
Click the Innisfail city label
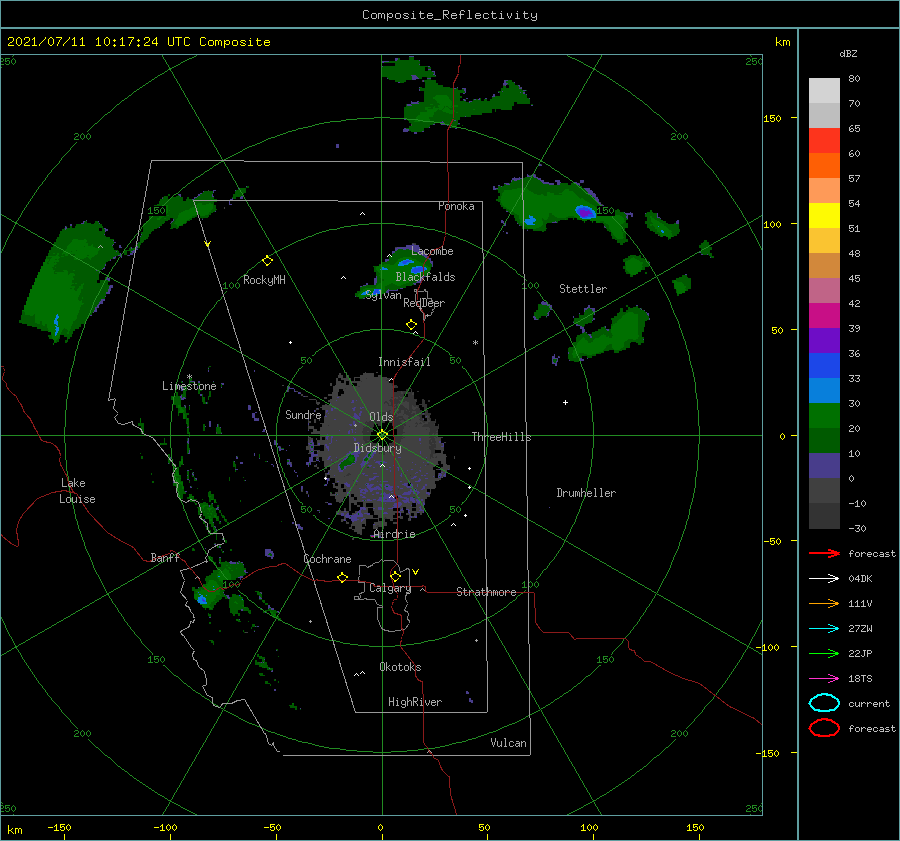pos(404,362)
